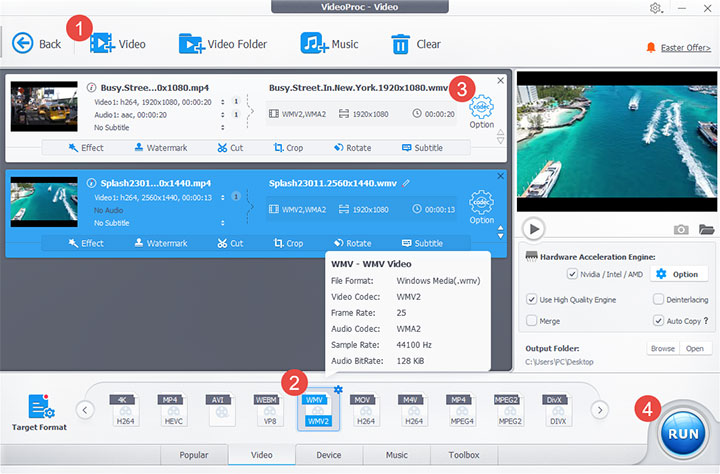Open Effect for Busy.Street video
The width and height of the screenshot is (720, 474).
coord(86,147)
